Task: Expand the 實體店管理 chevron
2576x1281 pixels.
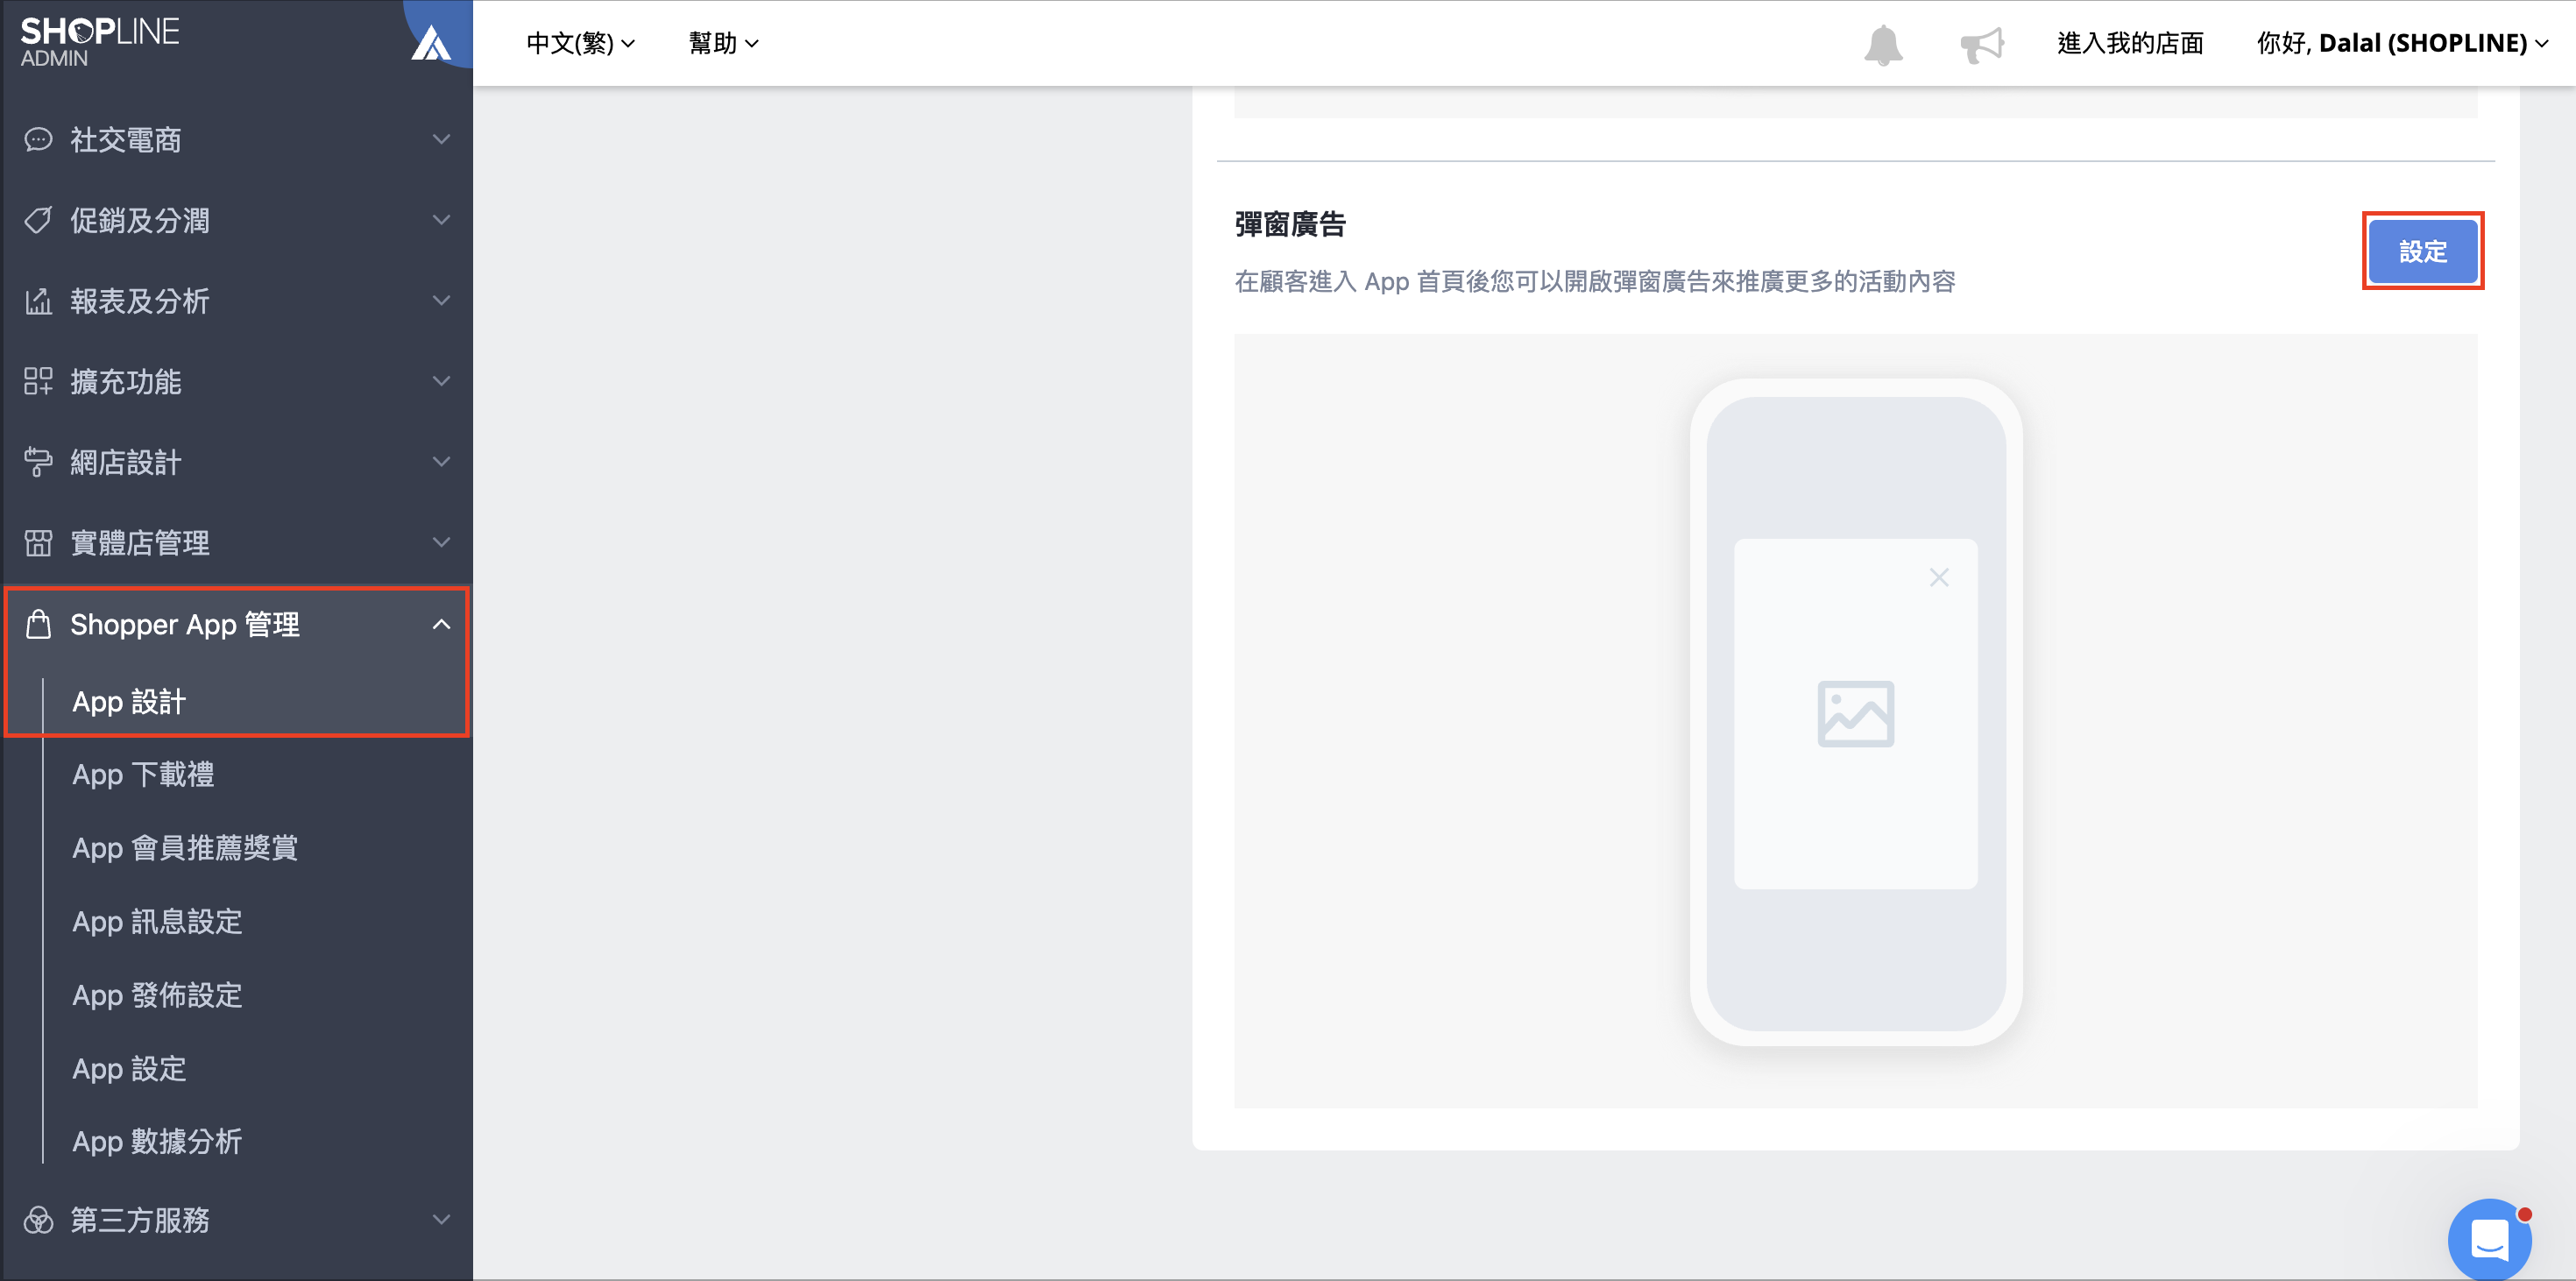Action: click(441, 542)
